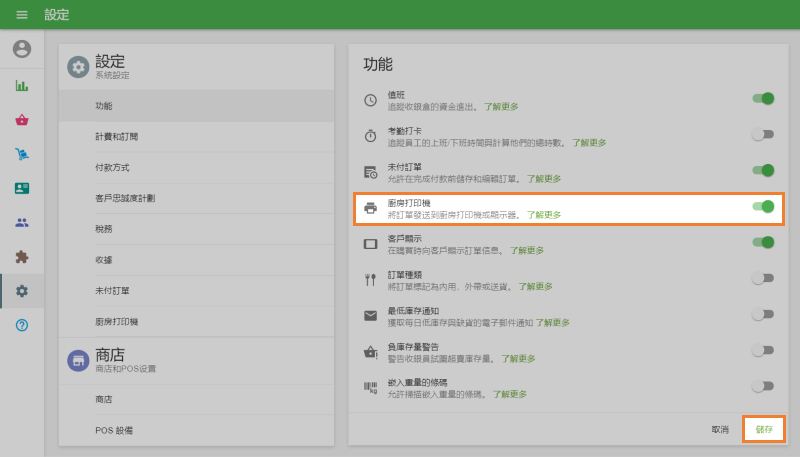Click the 功能 panel heading
800x457 pixels.
pyautogui.click(x=378, y=64)
